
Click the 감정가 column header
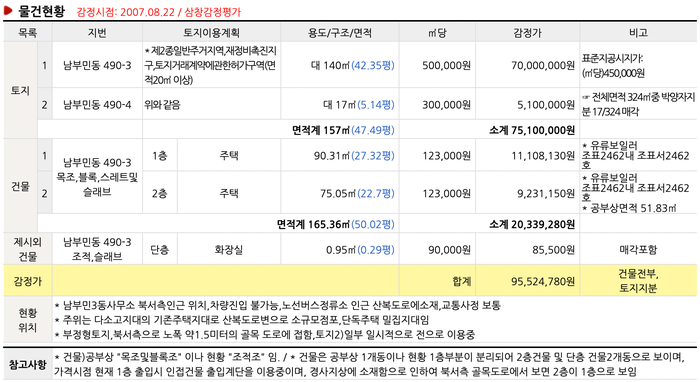[x=527, y=33]
